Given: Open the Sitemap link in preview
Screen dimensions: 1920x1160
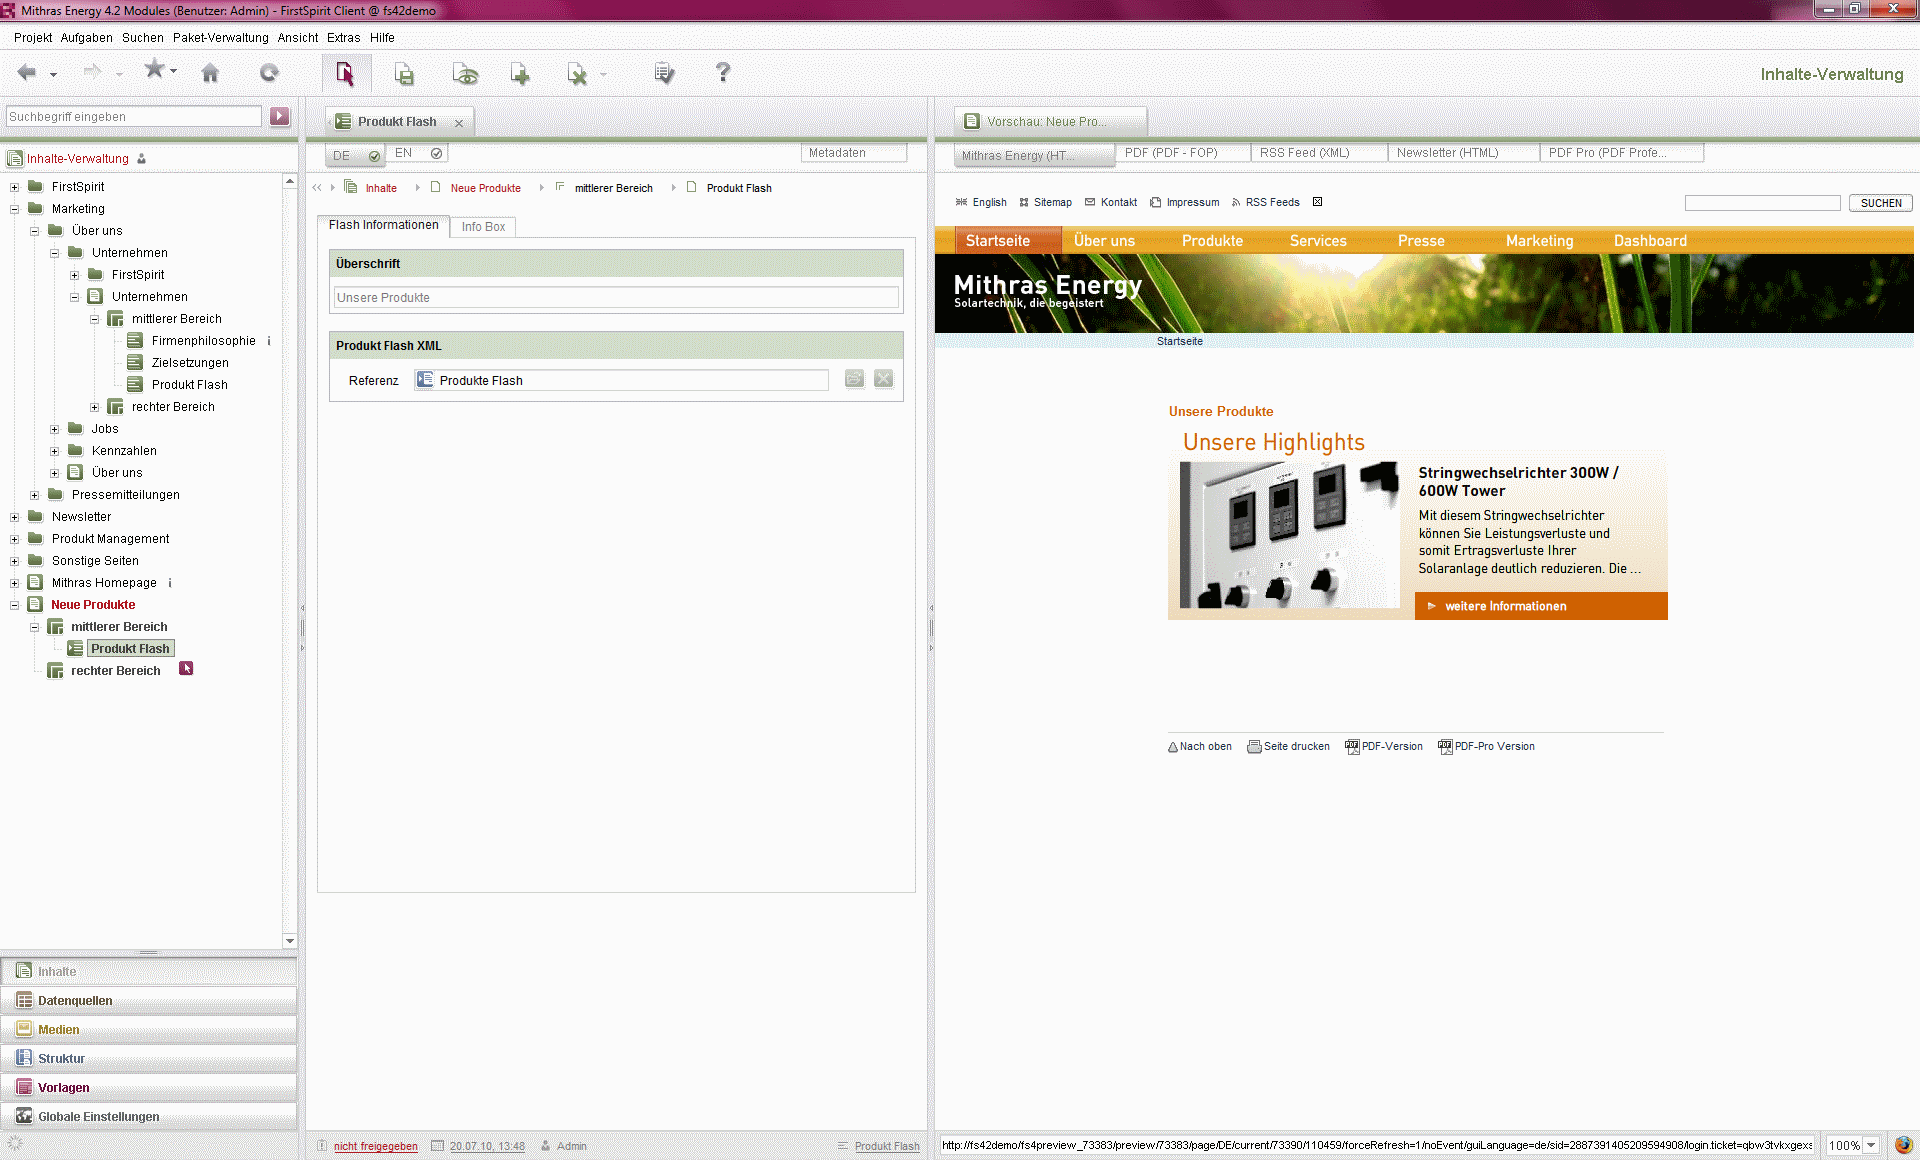Looking at the screenshot, I should [x=1052, y=202].
